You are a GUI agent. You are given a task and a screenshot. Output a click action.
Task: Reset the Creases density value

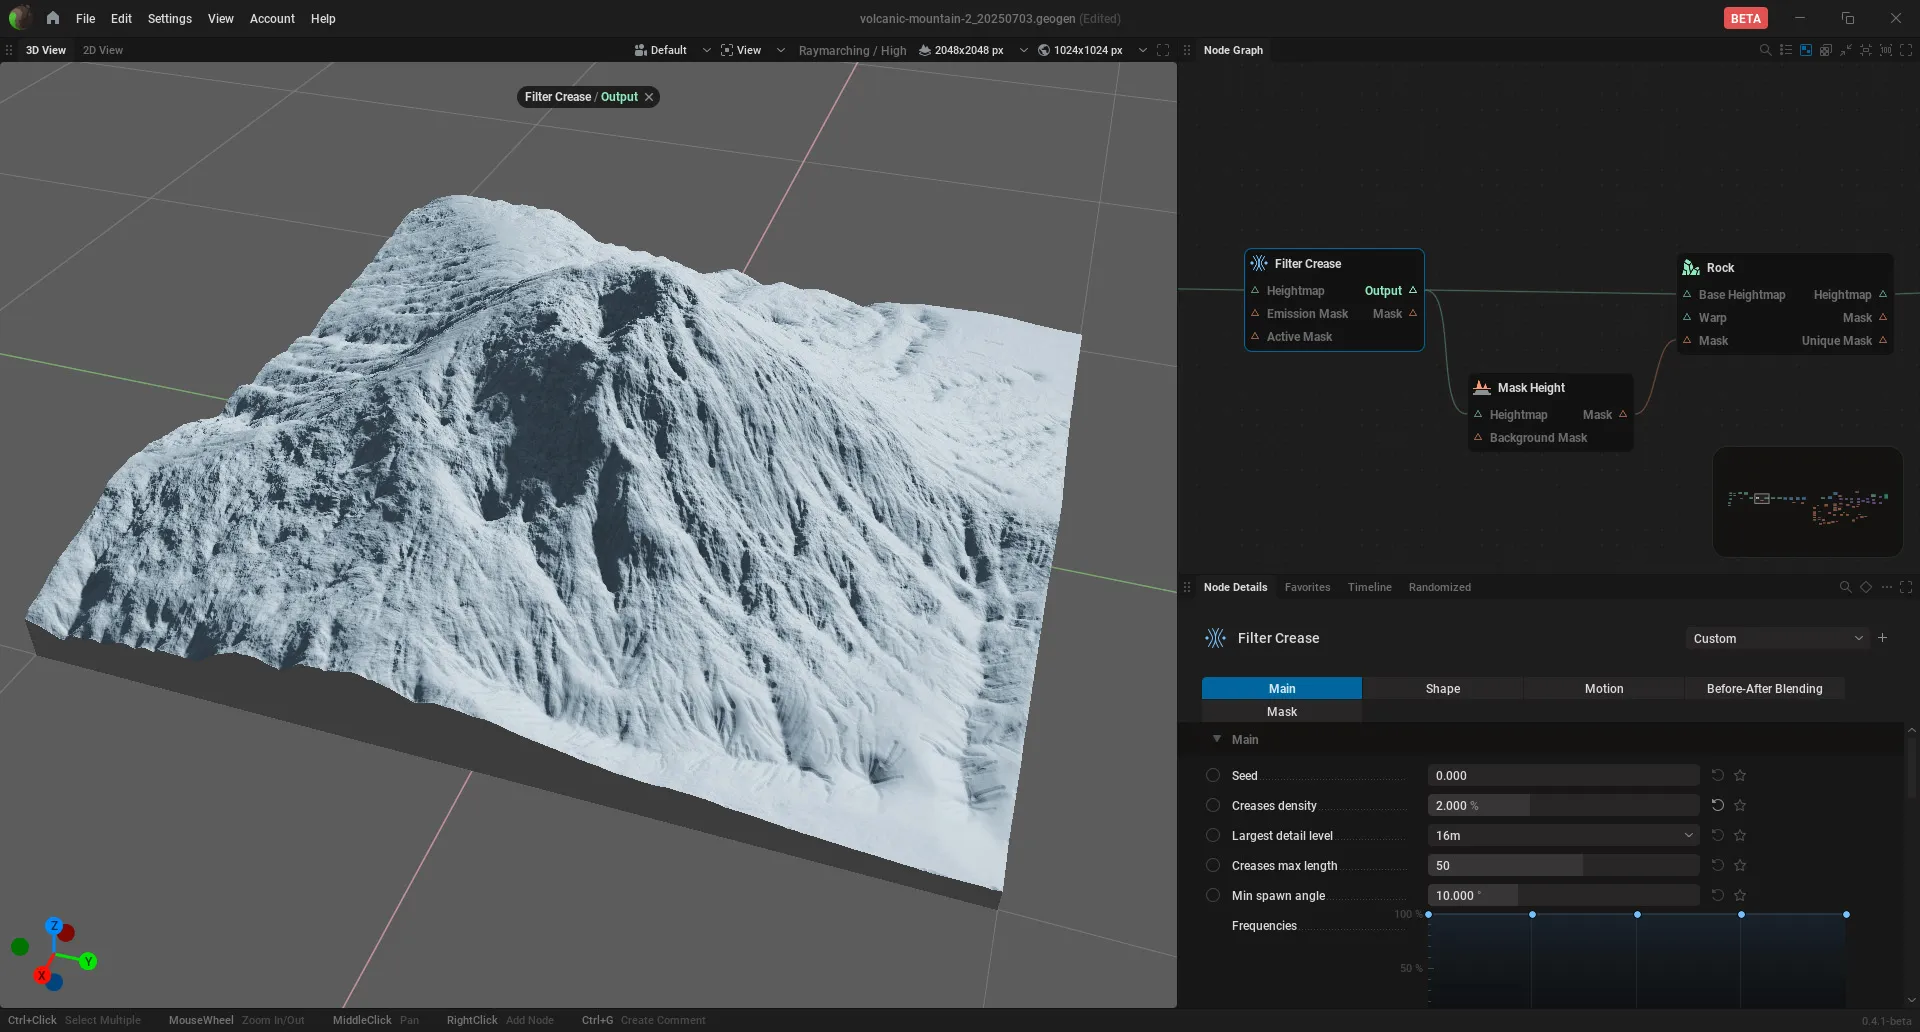click(x=1717, y=805)
